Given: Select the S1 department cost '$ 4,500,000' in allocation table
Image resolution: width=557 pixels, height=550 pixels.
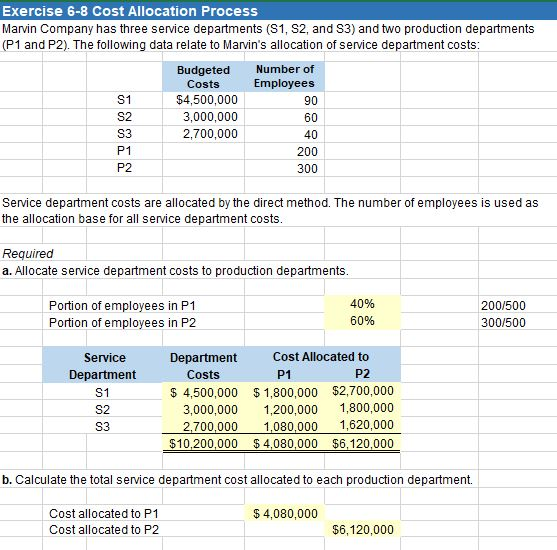Looking at the screenshot, I should point(204,393).
